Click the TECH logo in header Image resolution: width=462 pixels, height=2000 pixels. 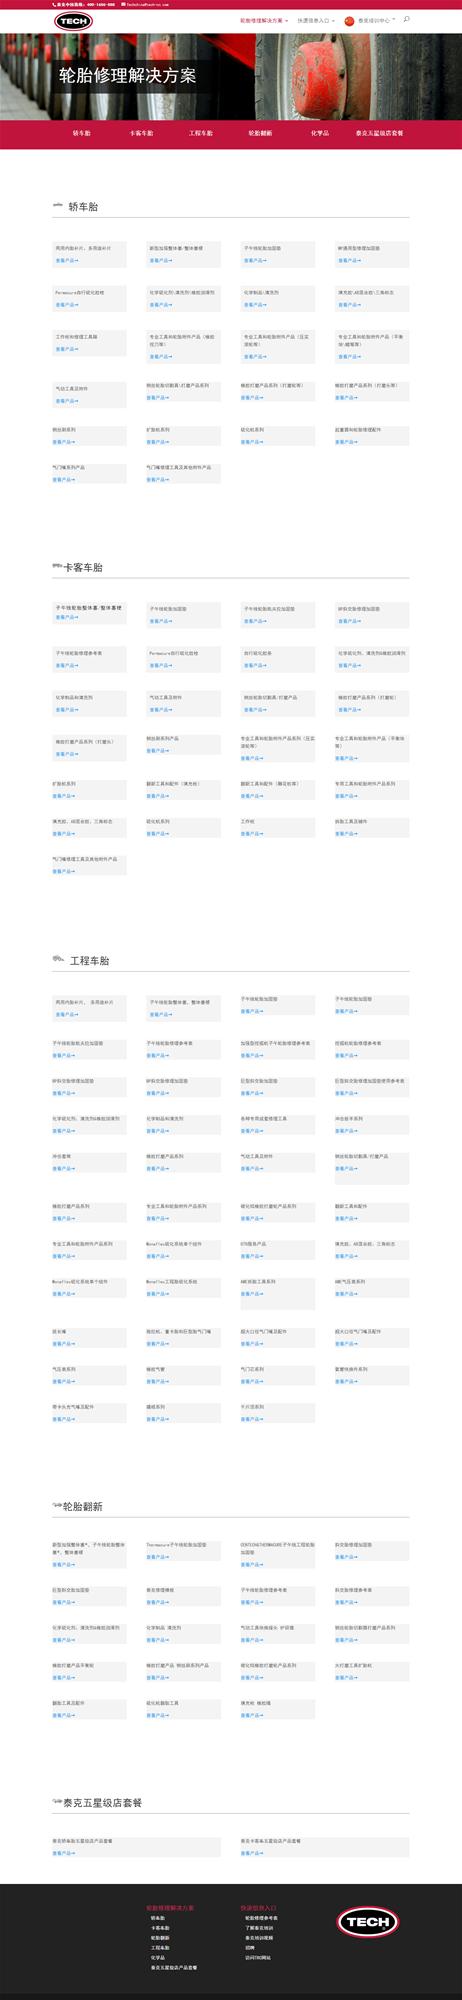coord(73,21)
